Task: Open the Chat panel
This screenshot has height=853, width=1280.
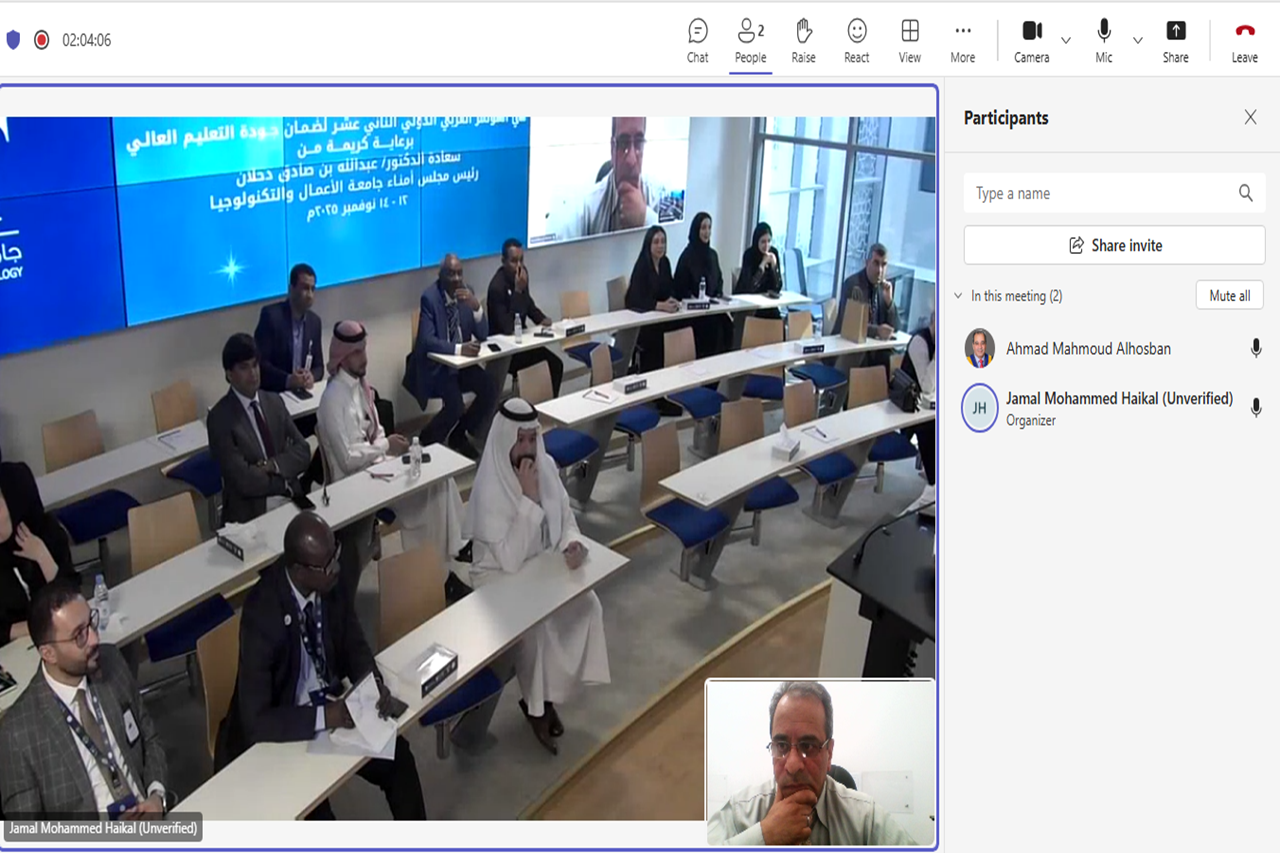Action: tap(697, 41)
